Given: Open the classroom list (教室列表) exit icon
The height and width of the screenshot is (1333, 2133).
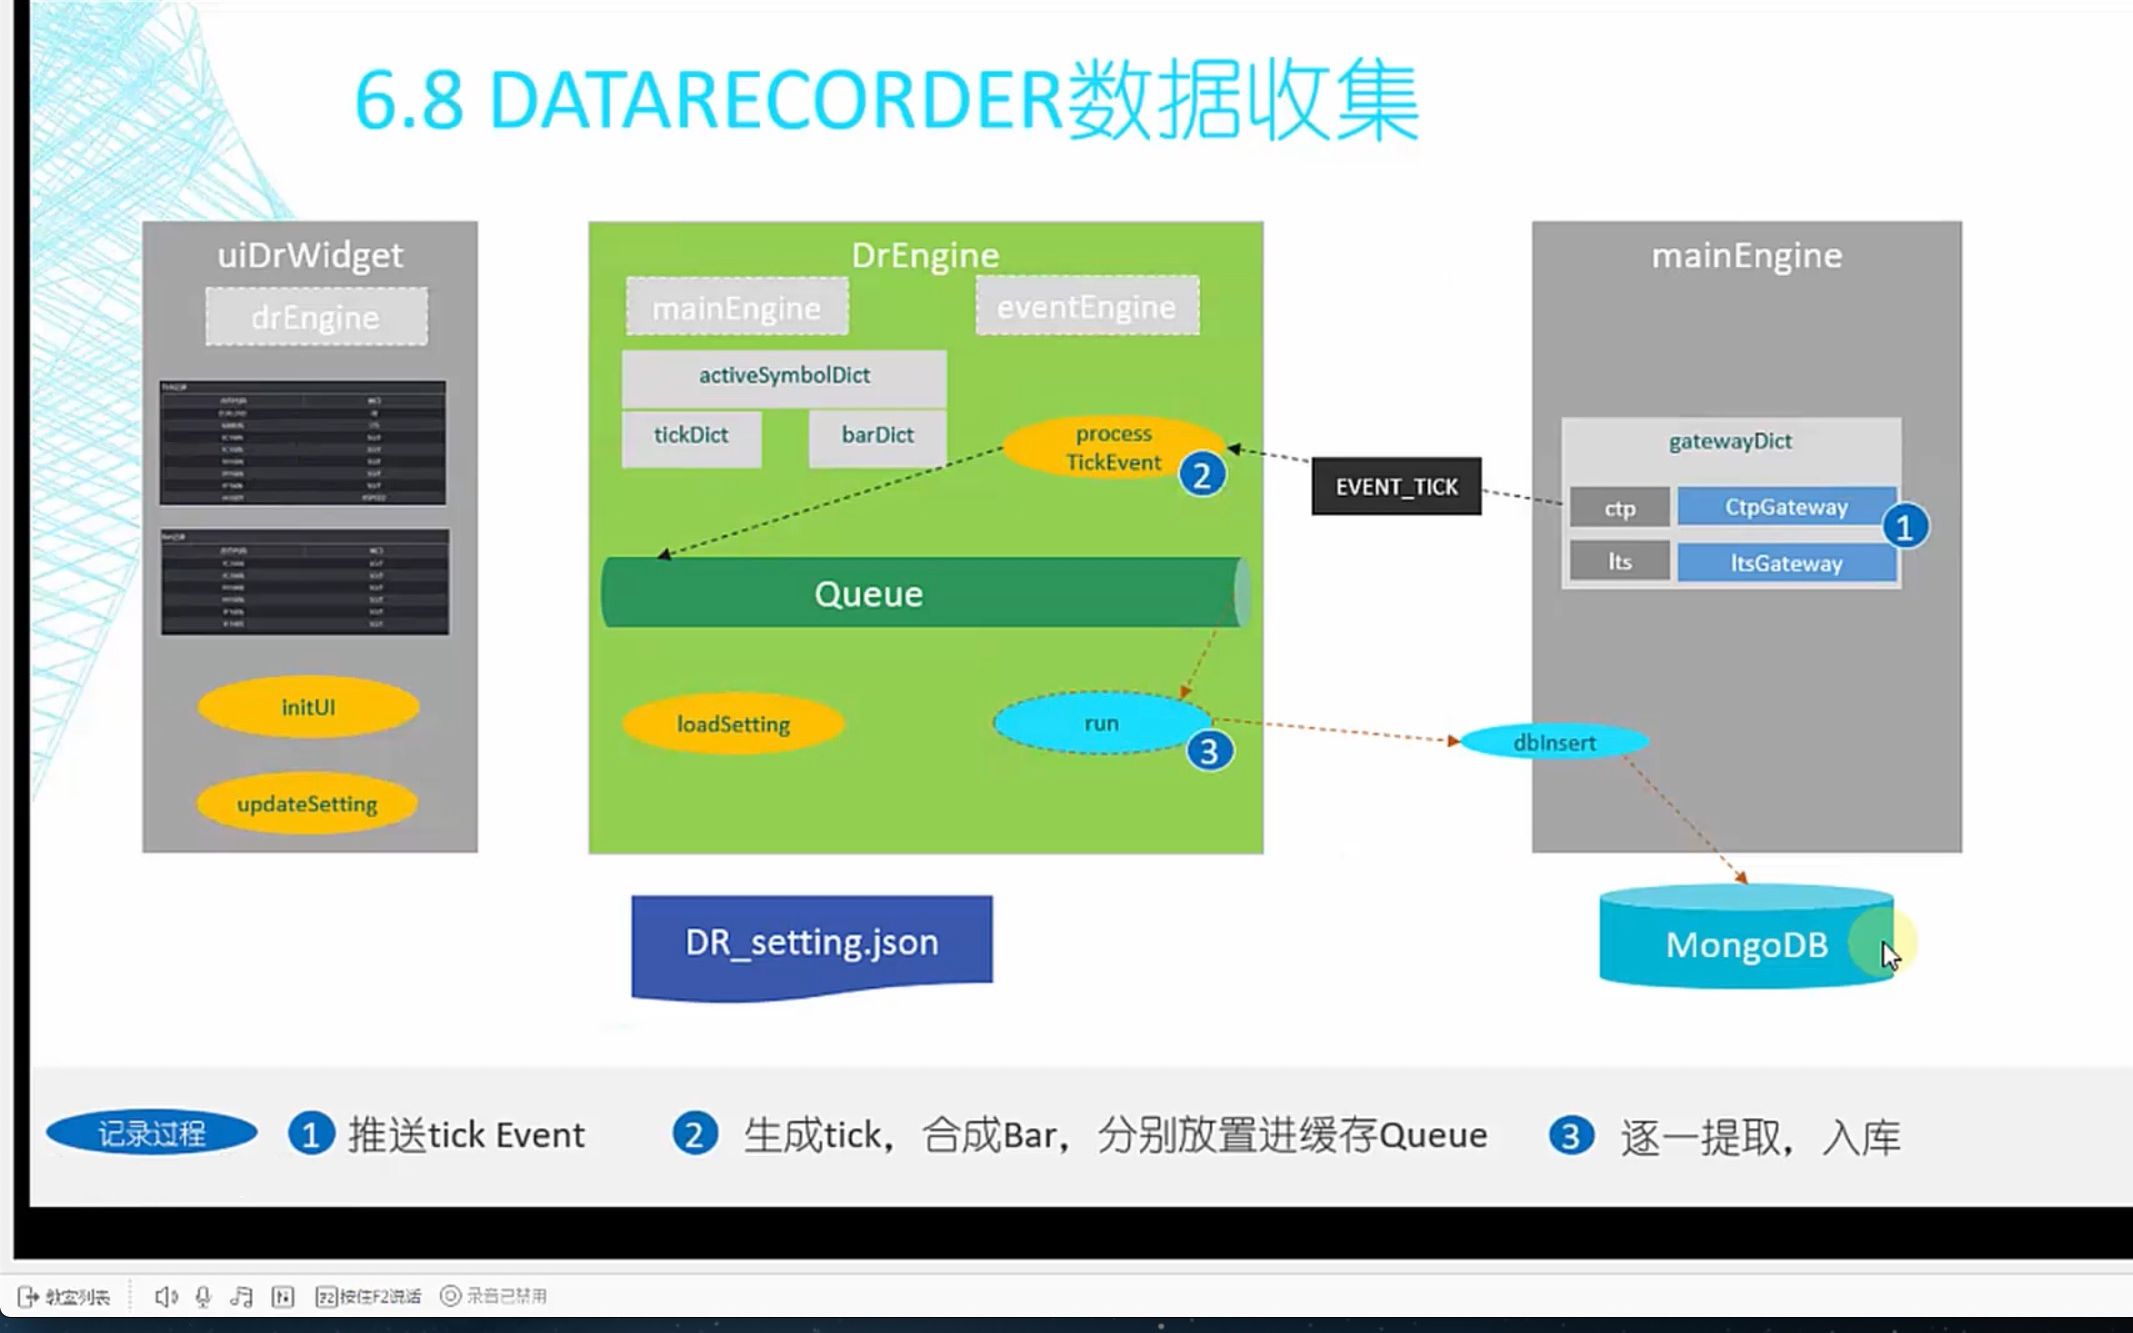Looking at the screenshot, I should 28,1296.
